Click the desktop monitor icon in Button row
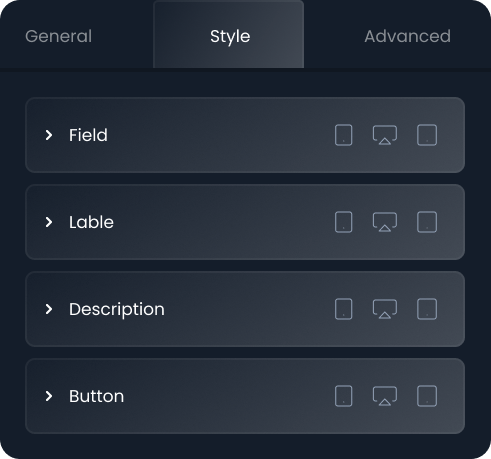Screen dimensions: 491x459 [x=385, y=396]
